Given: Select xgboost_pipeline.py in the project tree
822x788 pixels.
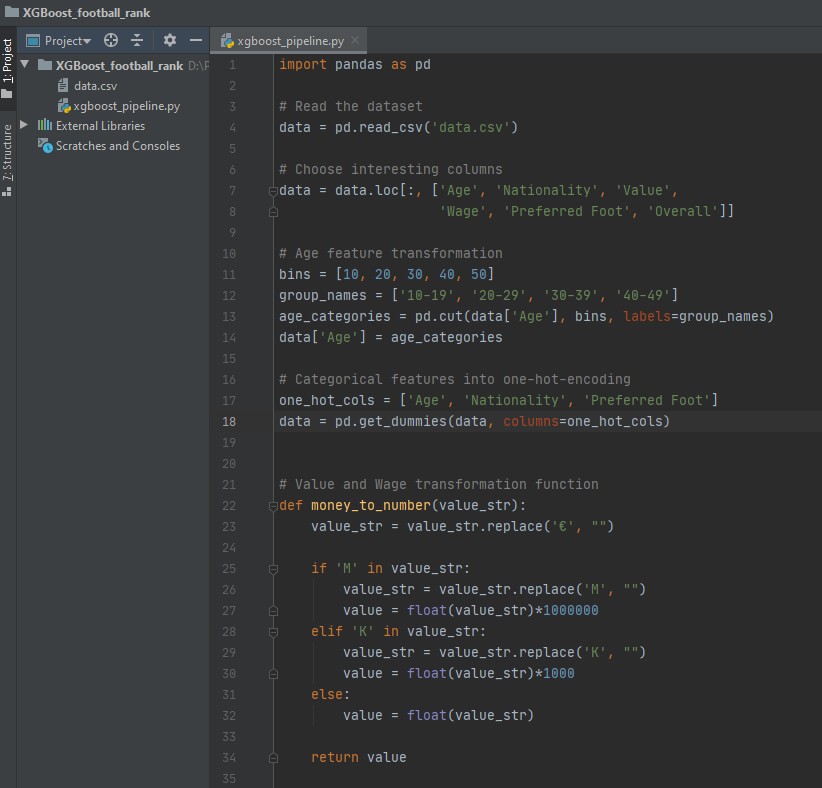Looking at the screenshot, I should [126, 106].
